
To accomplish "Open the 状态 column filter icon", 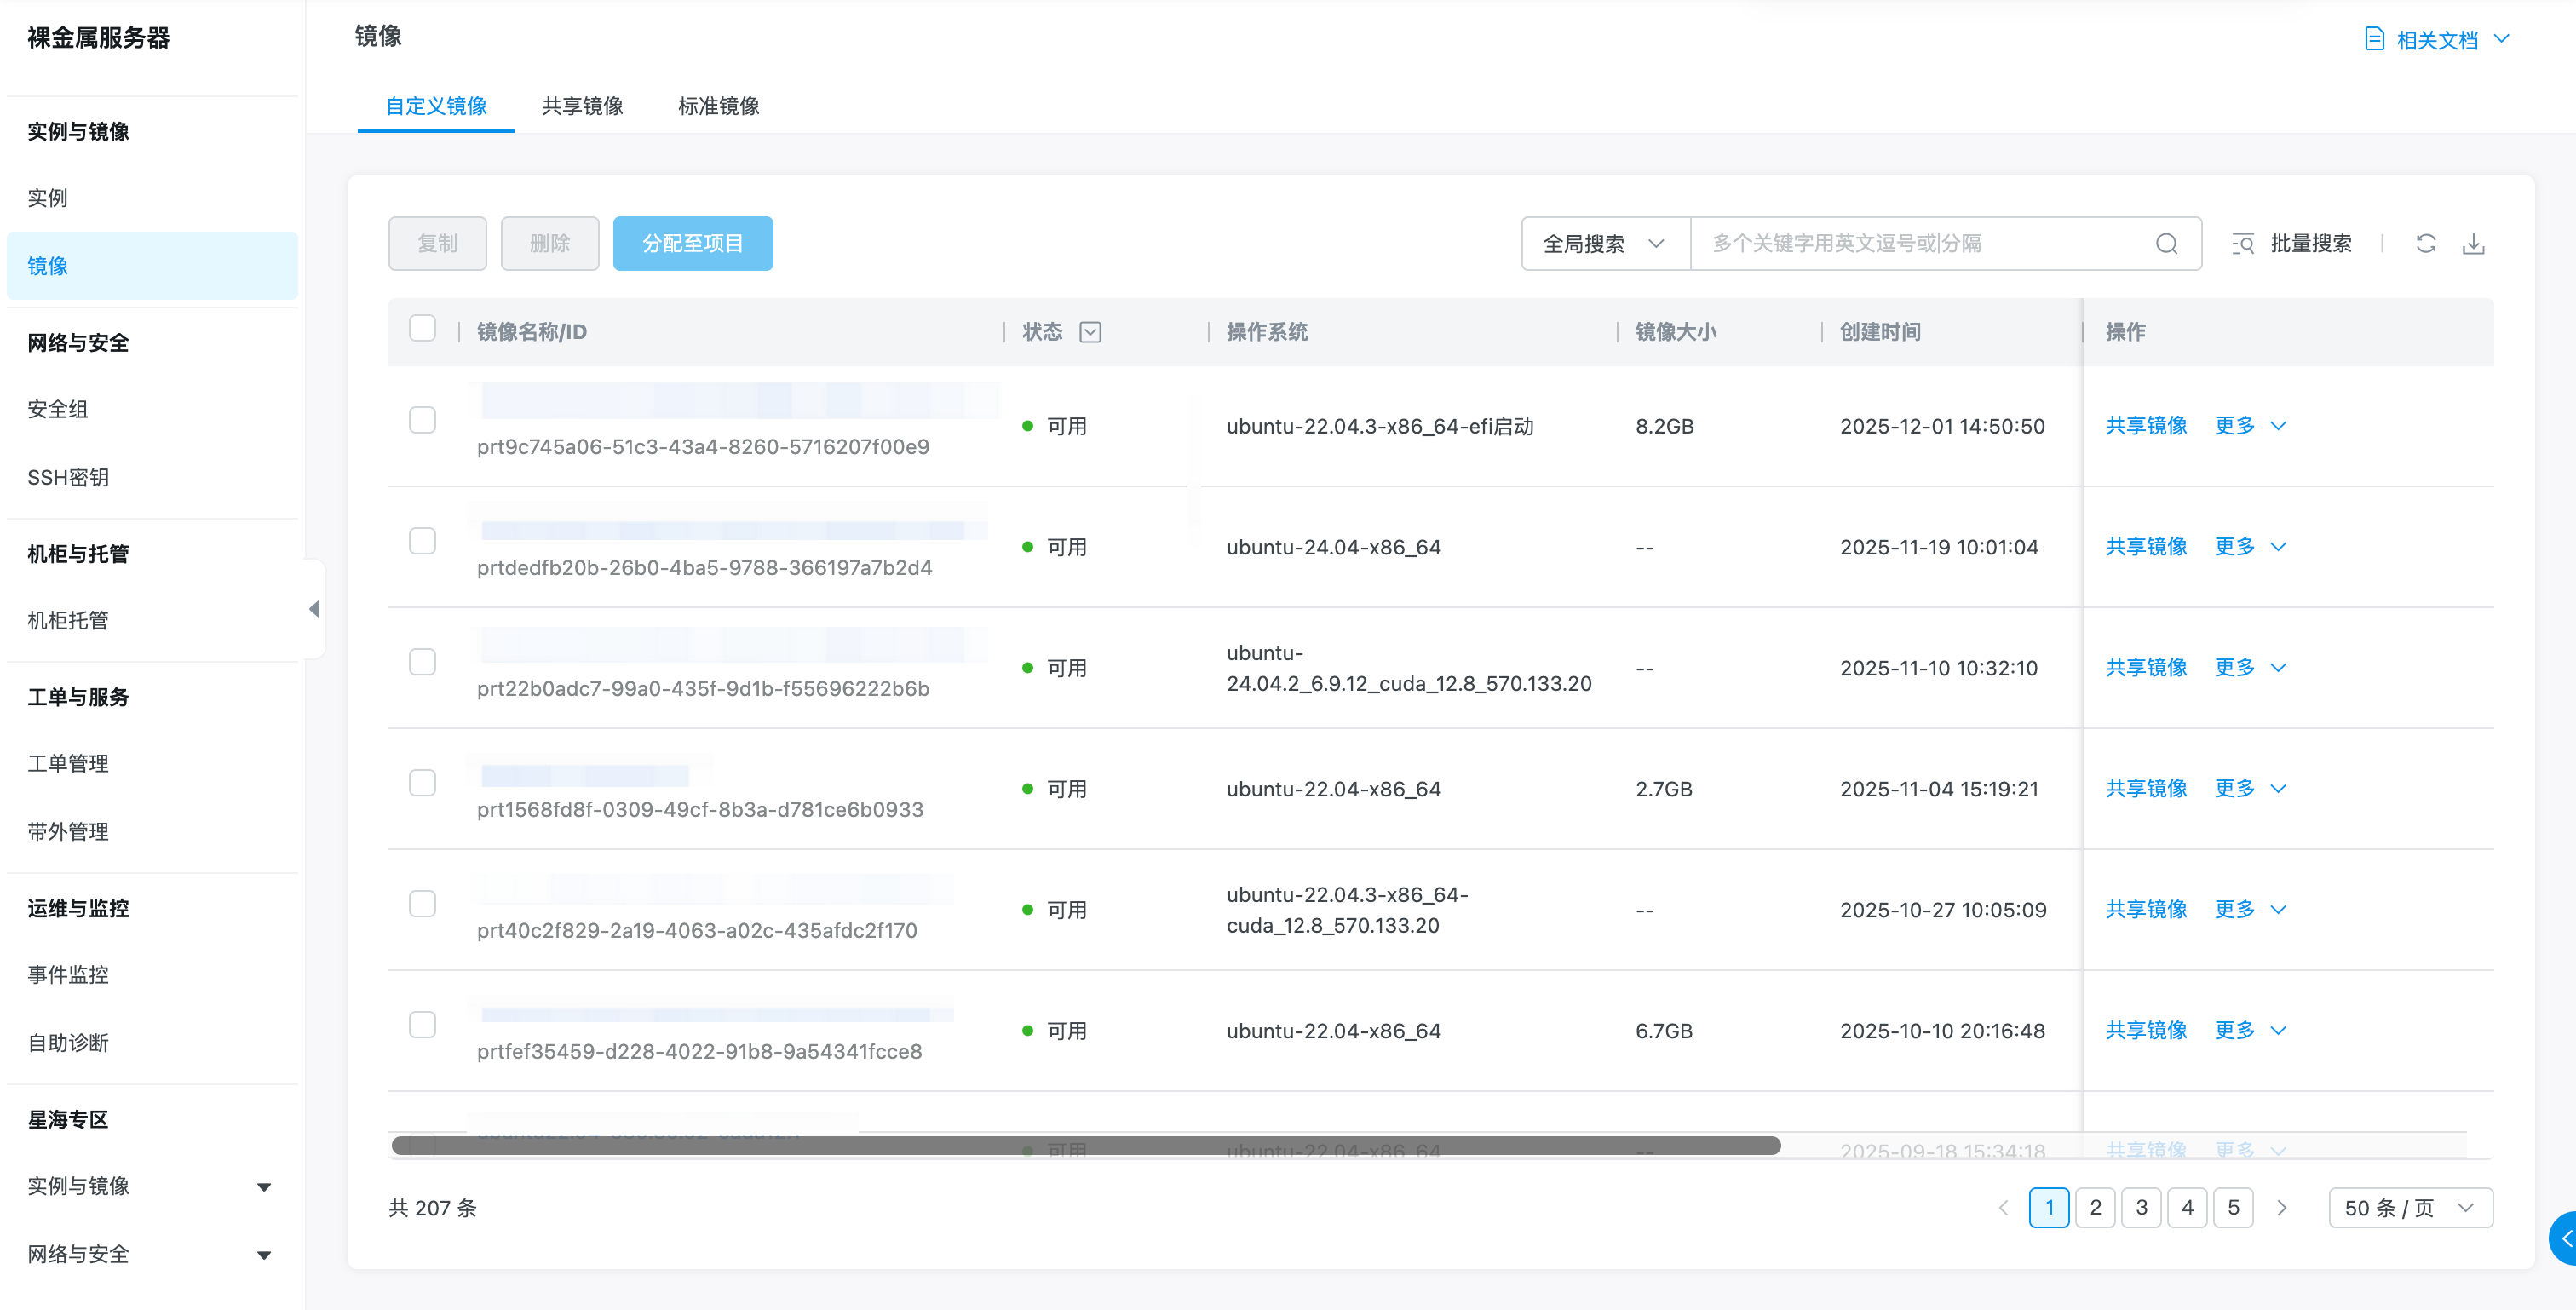I will point(1090,332).
